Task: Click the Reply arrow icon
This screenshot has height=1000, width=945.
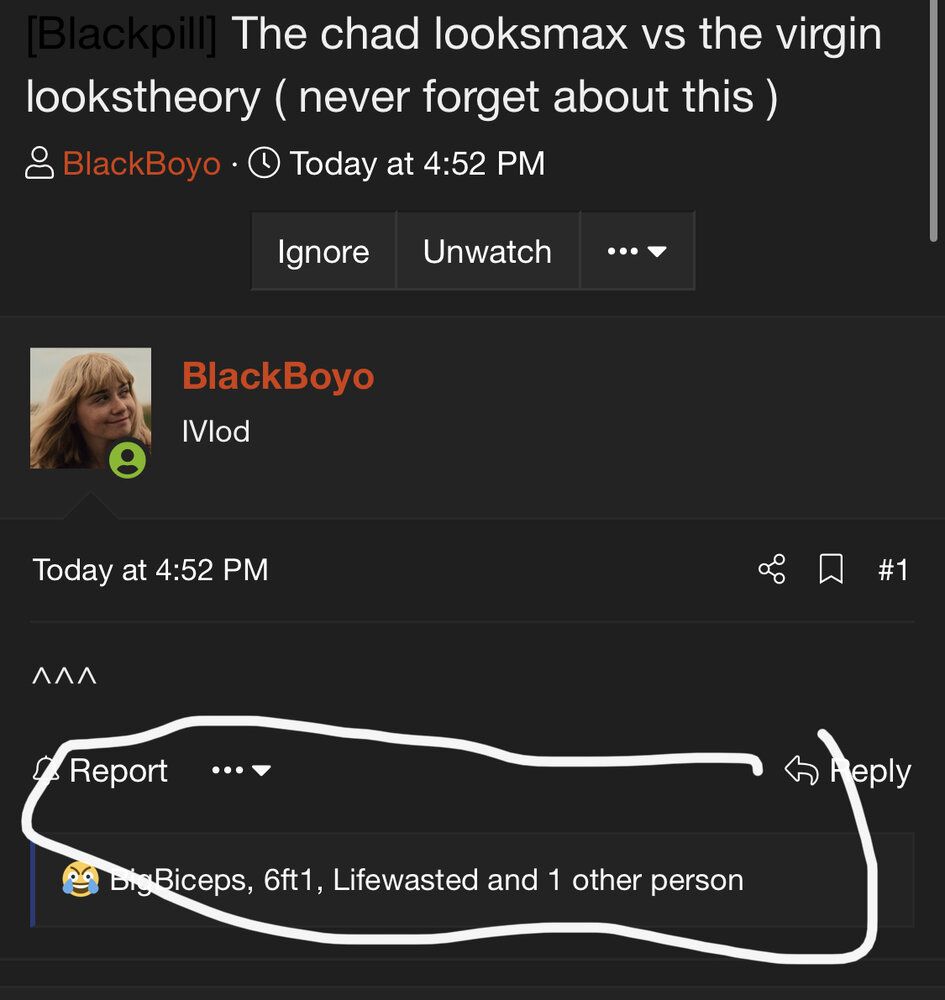Action: pyautogui.click(x=802, y=770)
